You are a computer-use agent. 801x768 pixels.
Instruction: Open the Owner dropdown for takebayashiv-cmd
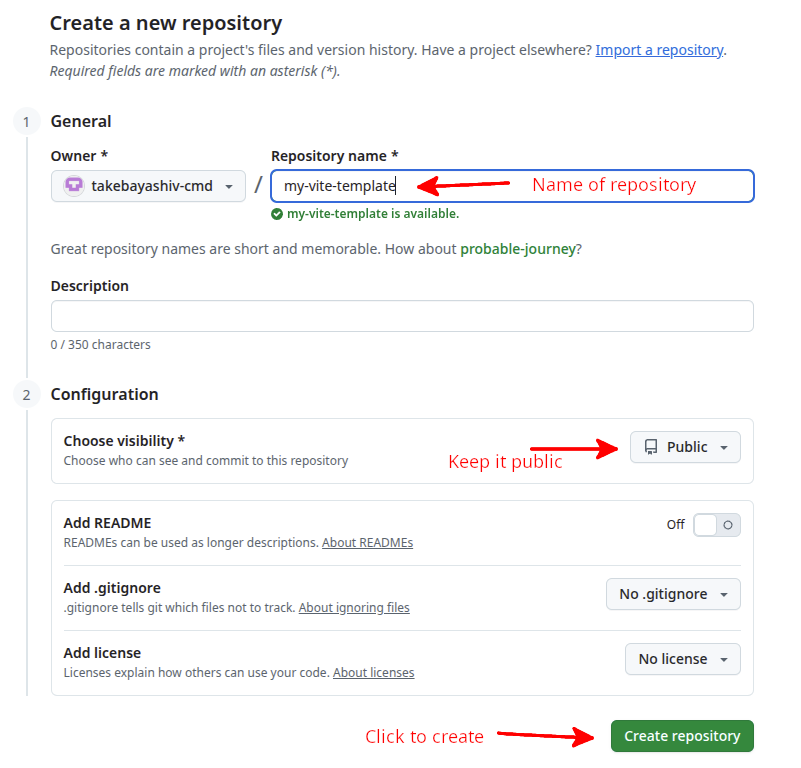[148, 185]
